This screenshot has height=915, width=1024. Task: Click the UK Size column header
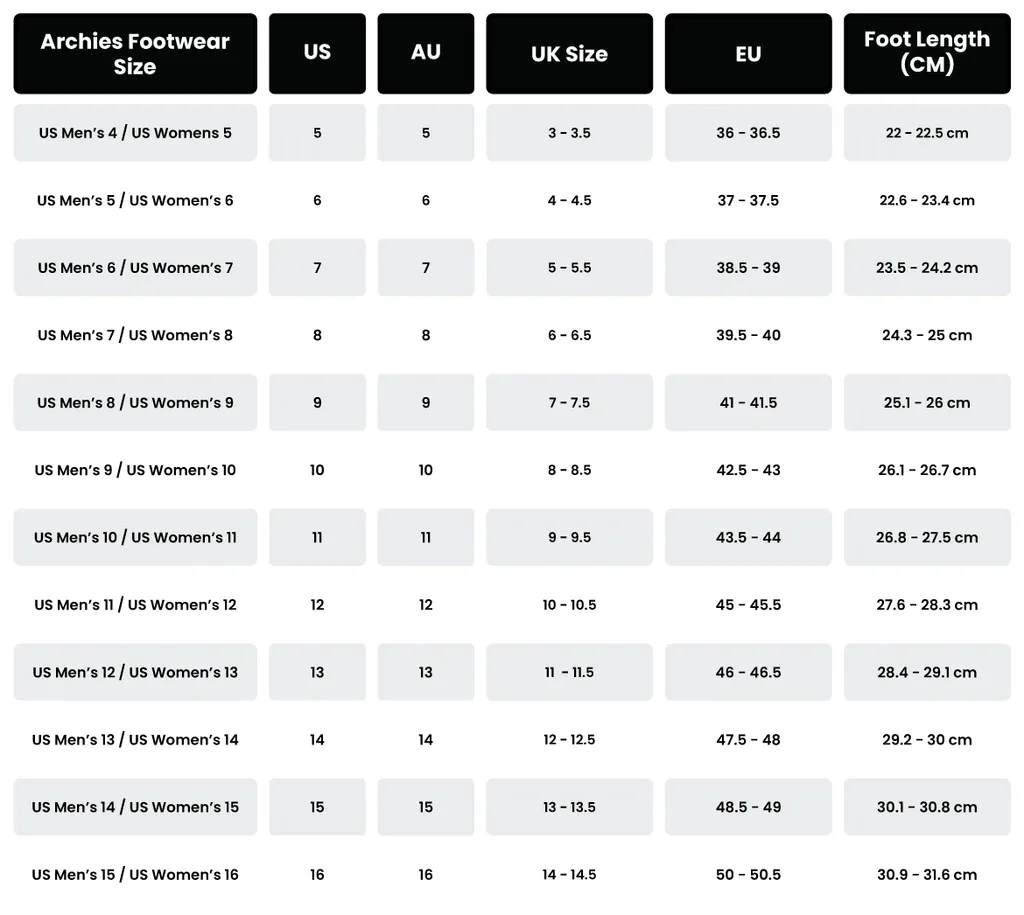point(569,54)
